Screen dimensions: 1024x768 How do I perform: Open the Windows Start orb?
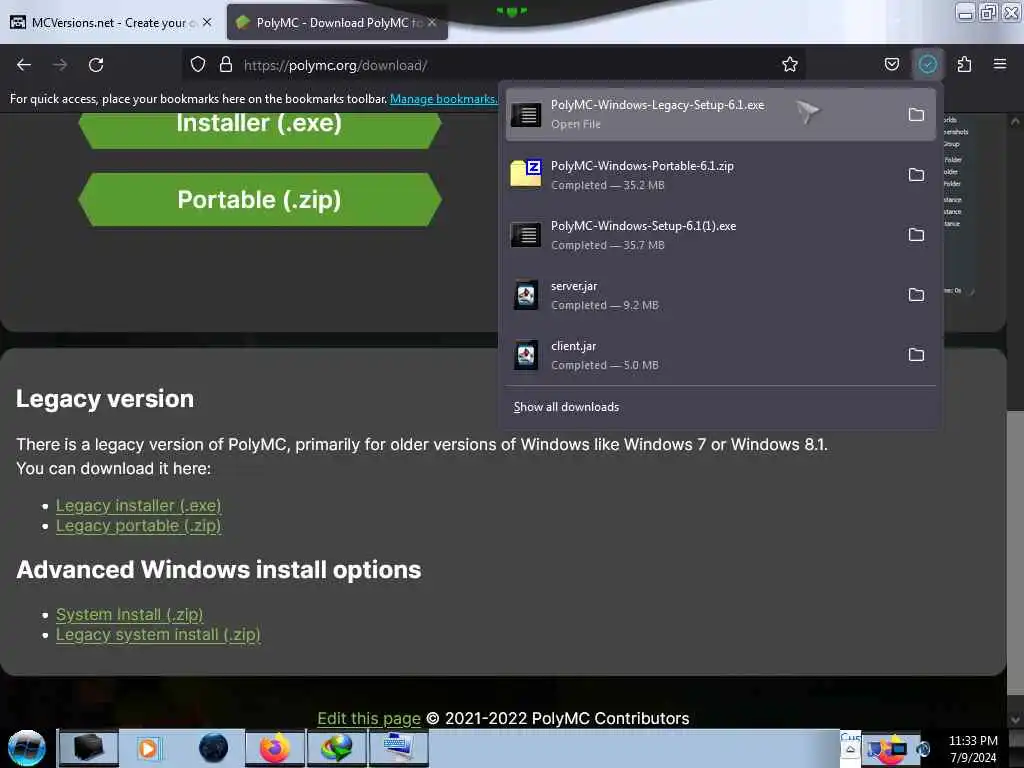pyautogui.click(x=27, y=748)
